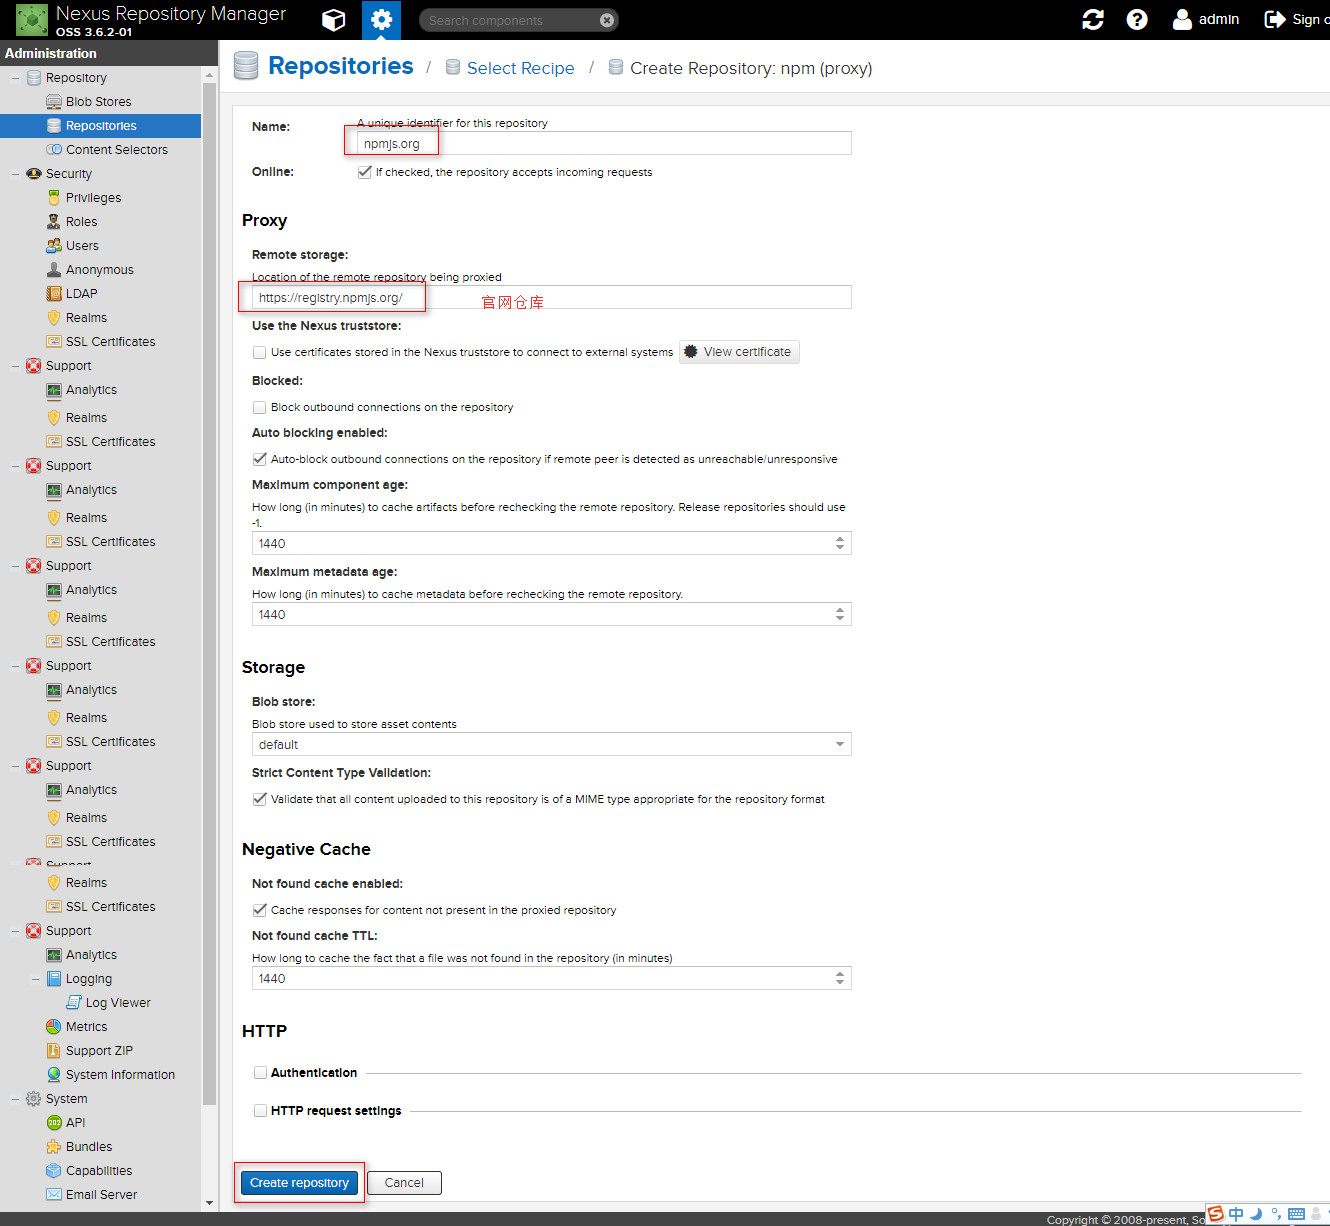Click the sidebar scroll down arrow
This screenshot has width=1330, height=1226.
pyautogui.click(x=209, y=1203)
